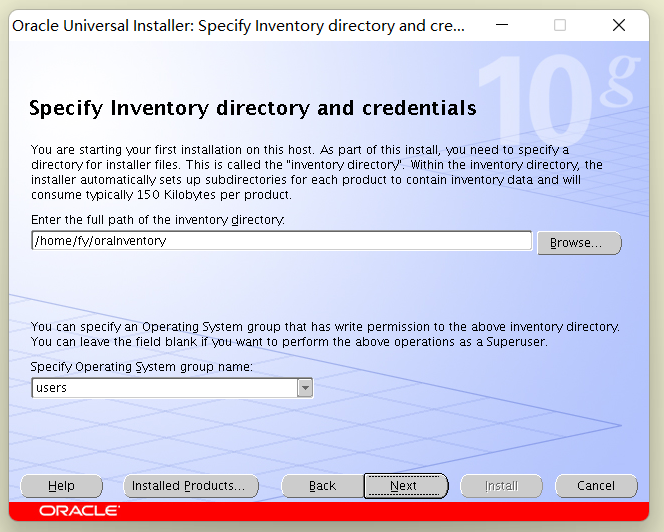Viewport: 664px width, 532px height.
Task: Open the Help dialog
Action: [61, 486]
